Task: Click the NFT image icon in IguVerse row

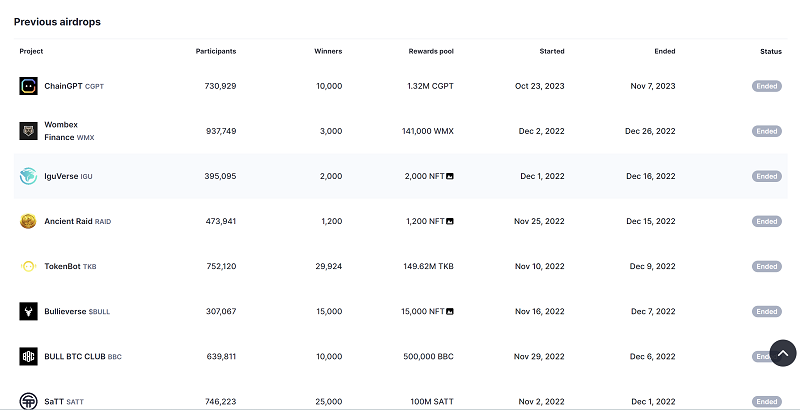Action: coord(450,176)
